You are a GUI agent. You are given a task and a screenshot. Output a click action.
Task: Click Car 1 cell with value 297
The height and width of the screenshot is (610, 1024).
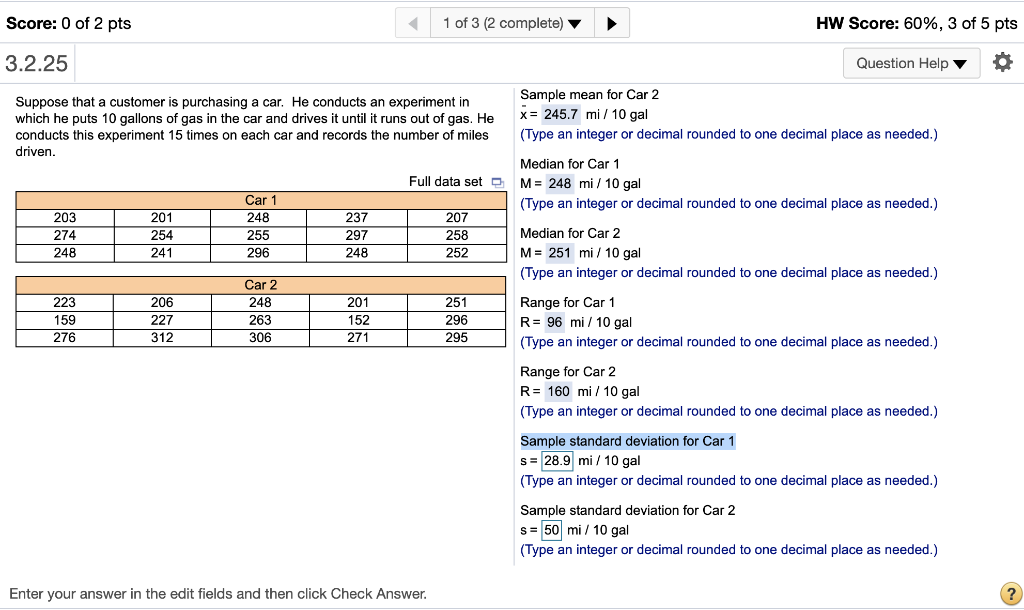pyautogui.click(x=357, y=235)
